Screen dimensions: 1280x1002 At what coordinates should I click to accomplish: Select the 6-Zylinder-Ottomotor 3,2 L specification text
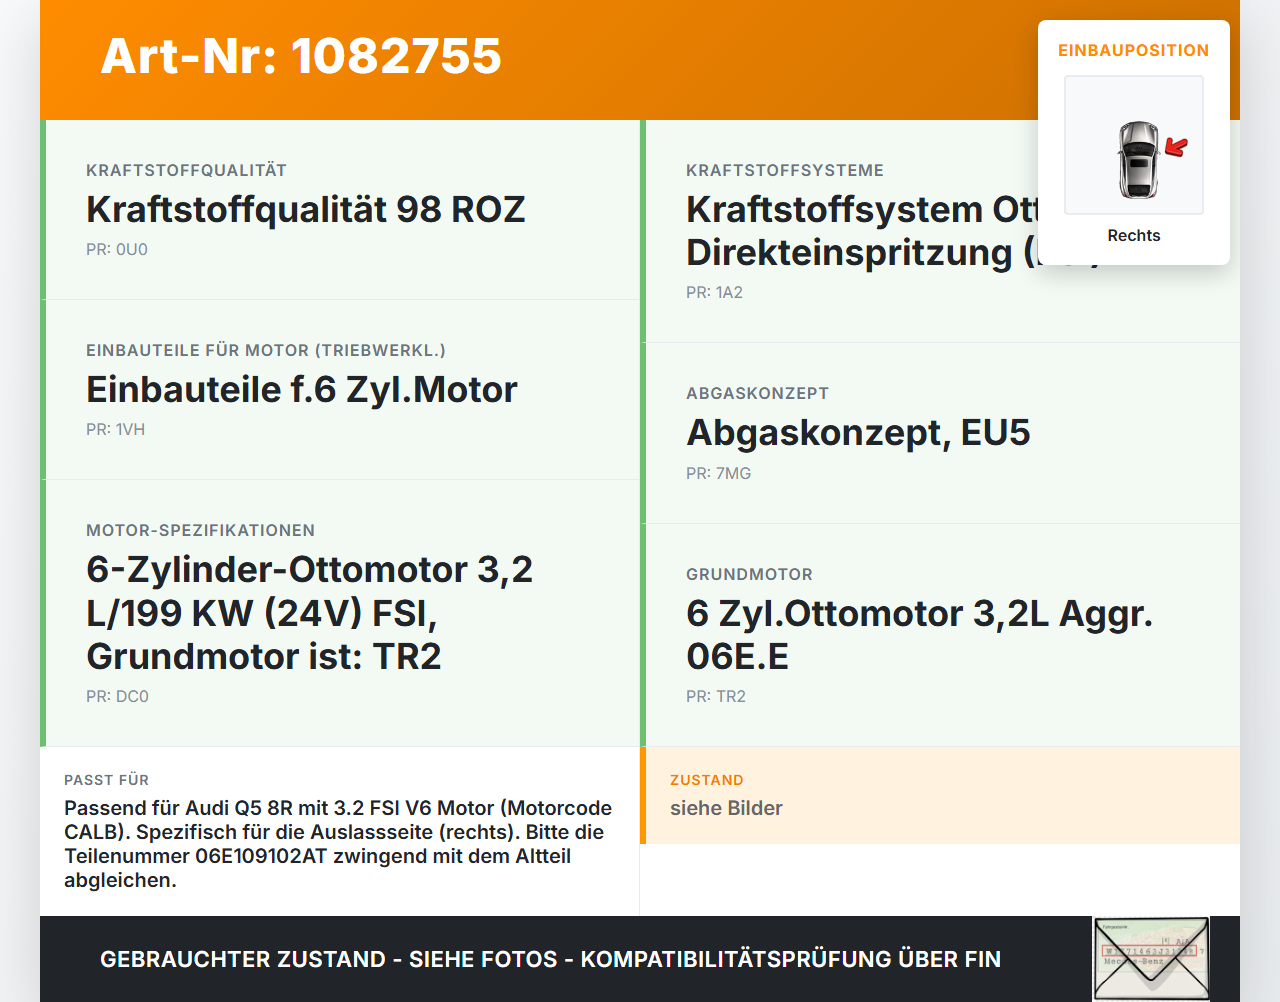[x=310, y=613]
